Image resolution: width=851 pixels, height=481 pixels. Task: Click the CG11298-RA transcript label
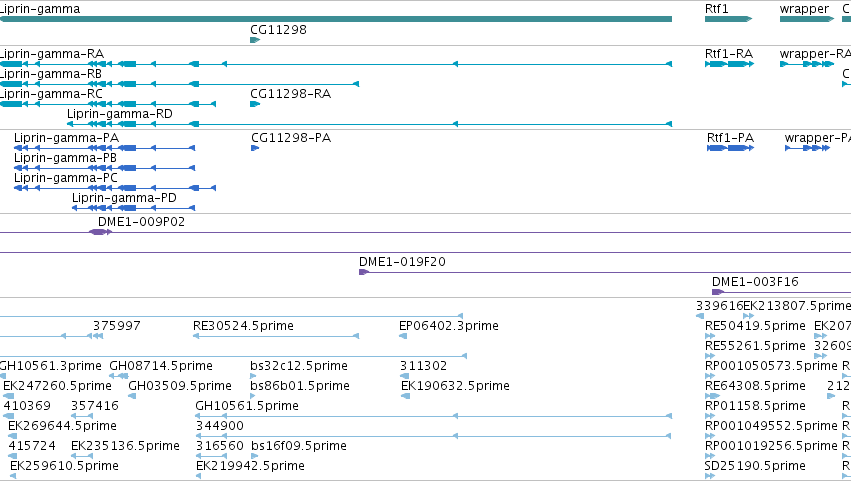pyautogui.click(x=290, y=94)
